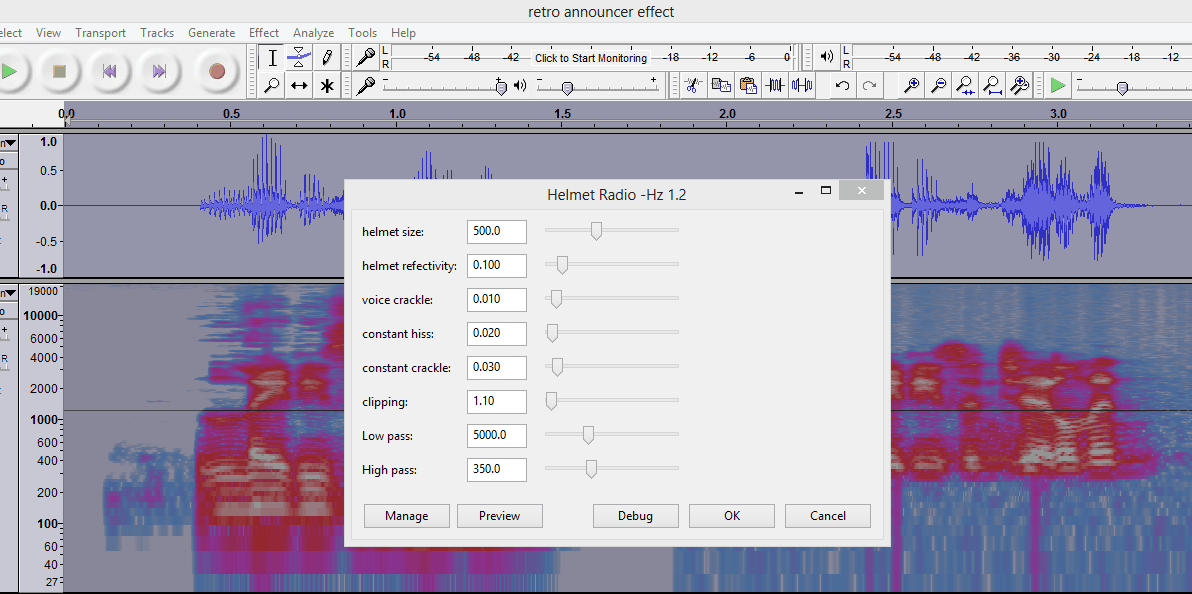Select the Envelope tool
Image resolution: width=1192 pixels, height=594 pixels.
coord(299,58)
